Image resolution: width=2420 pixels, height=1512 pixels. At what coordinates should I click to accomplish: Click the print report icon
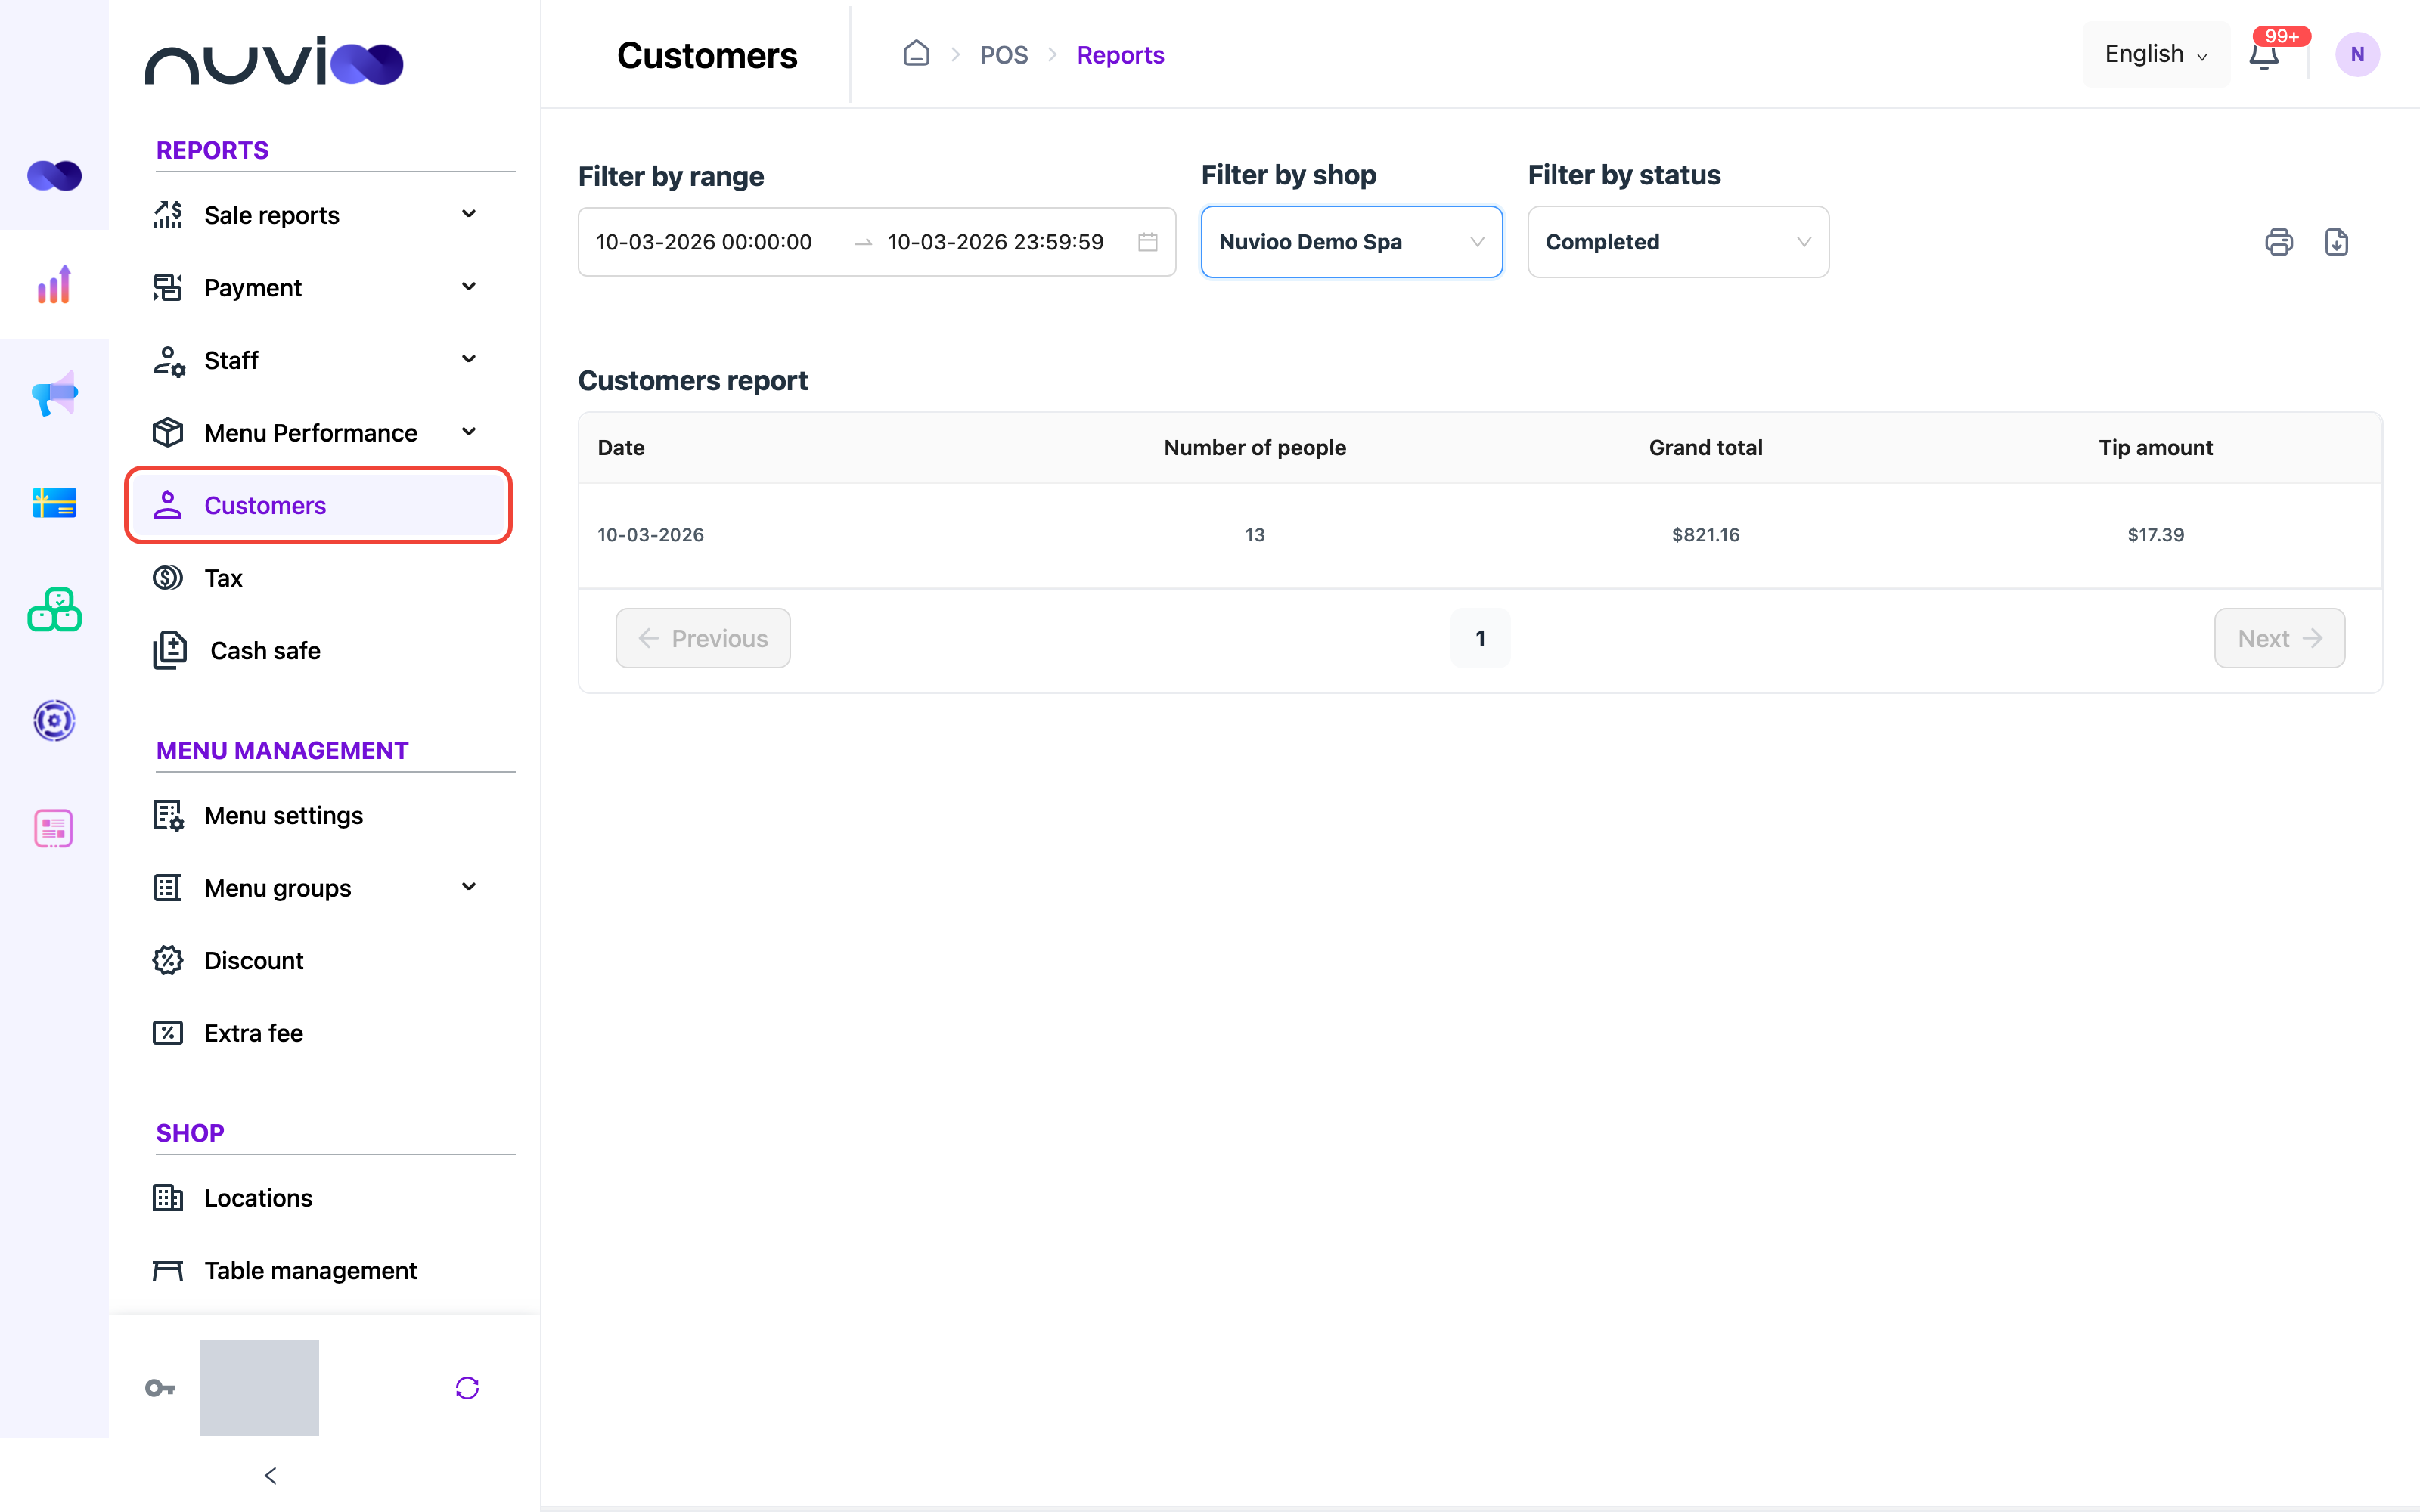coord(2278,242)
